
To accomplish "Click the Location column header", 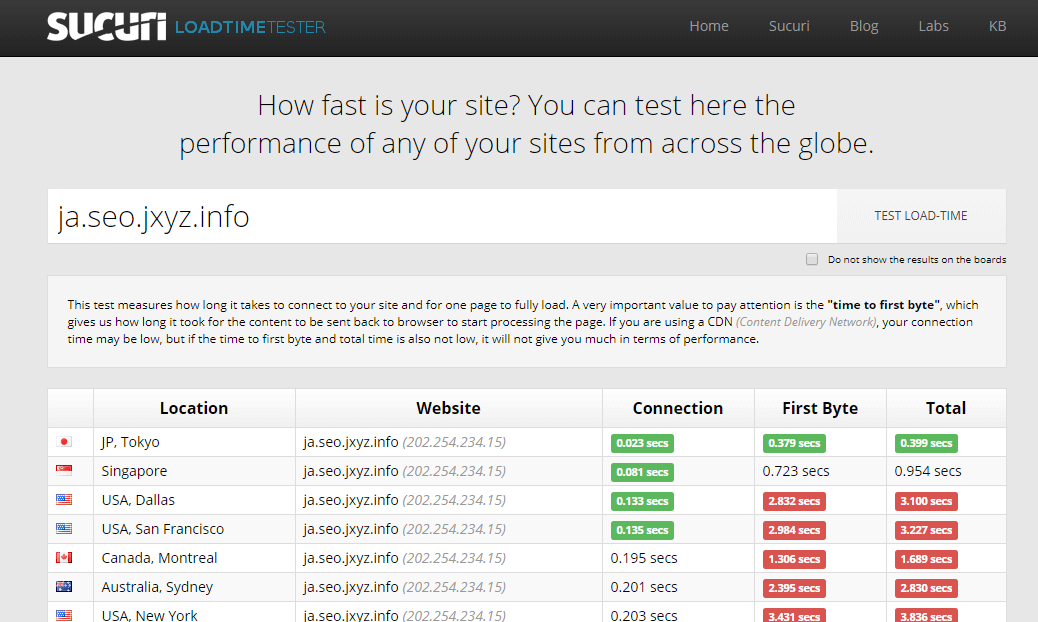I will [x=194, y=408].
